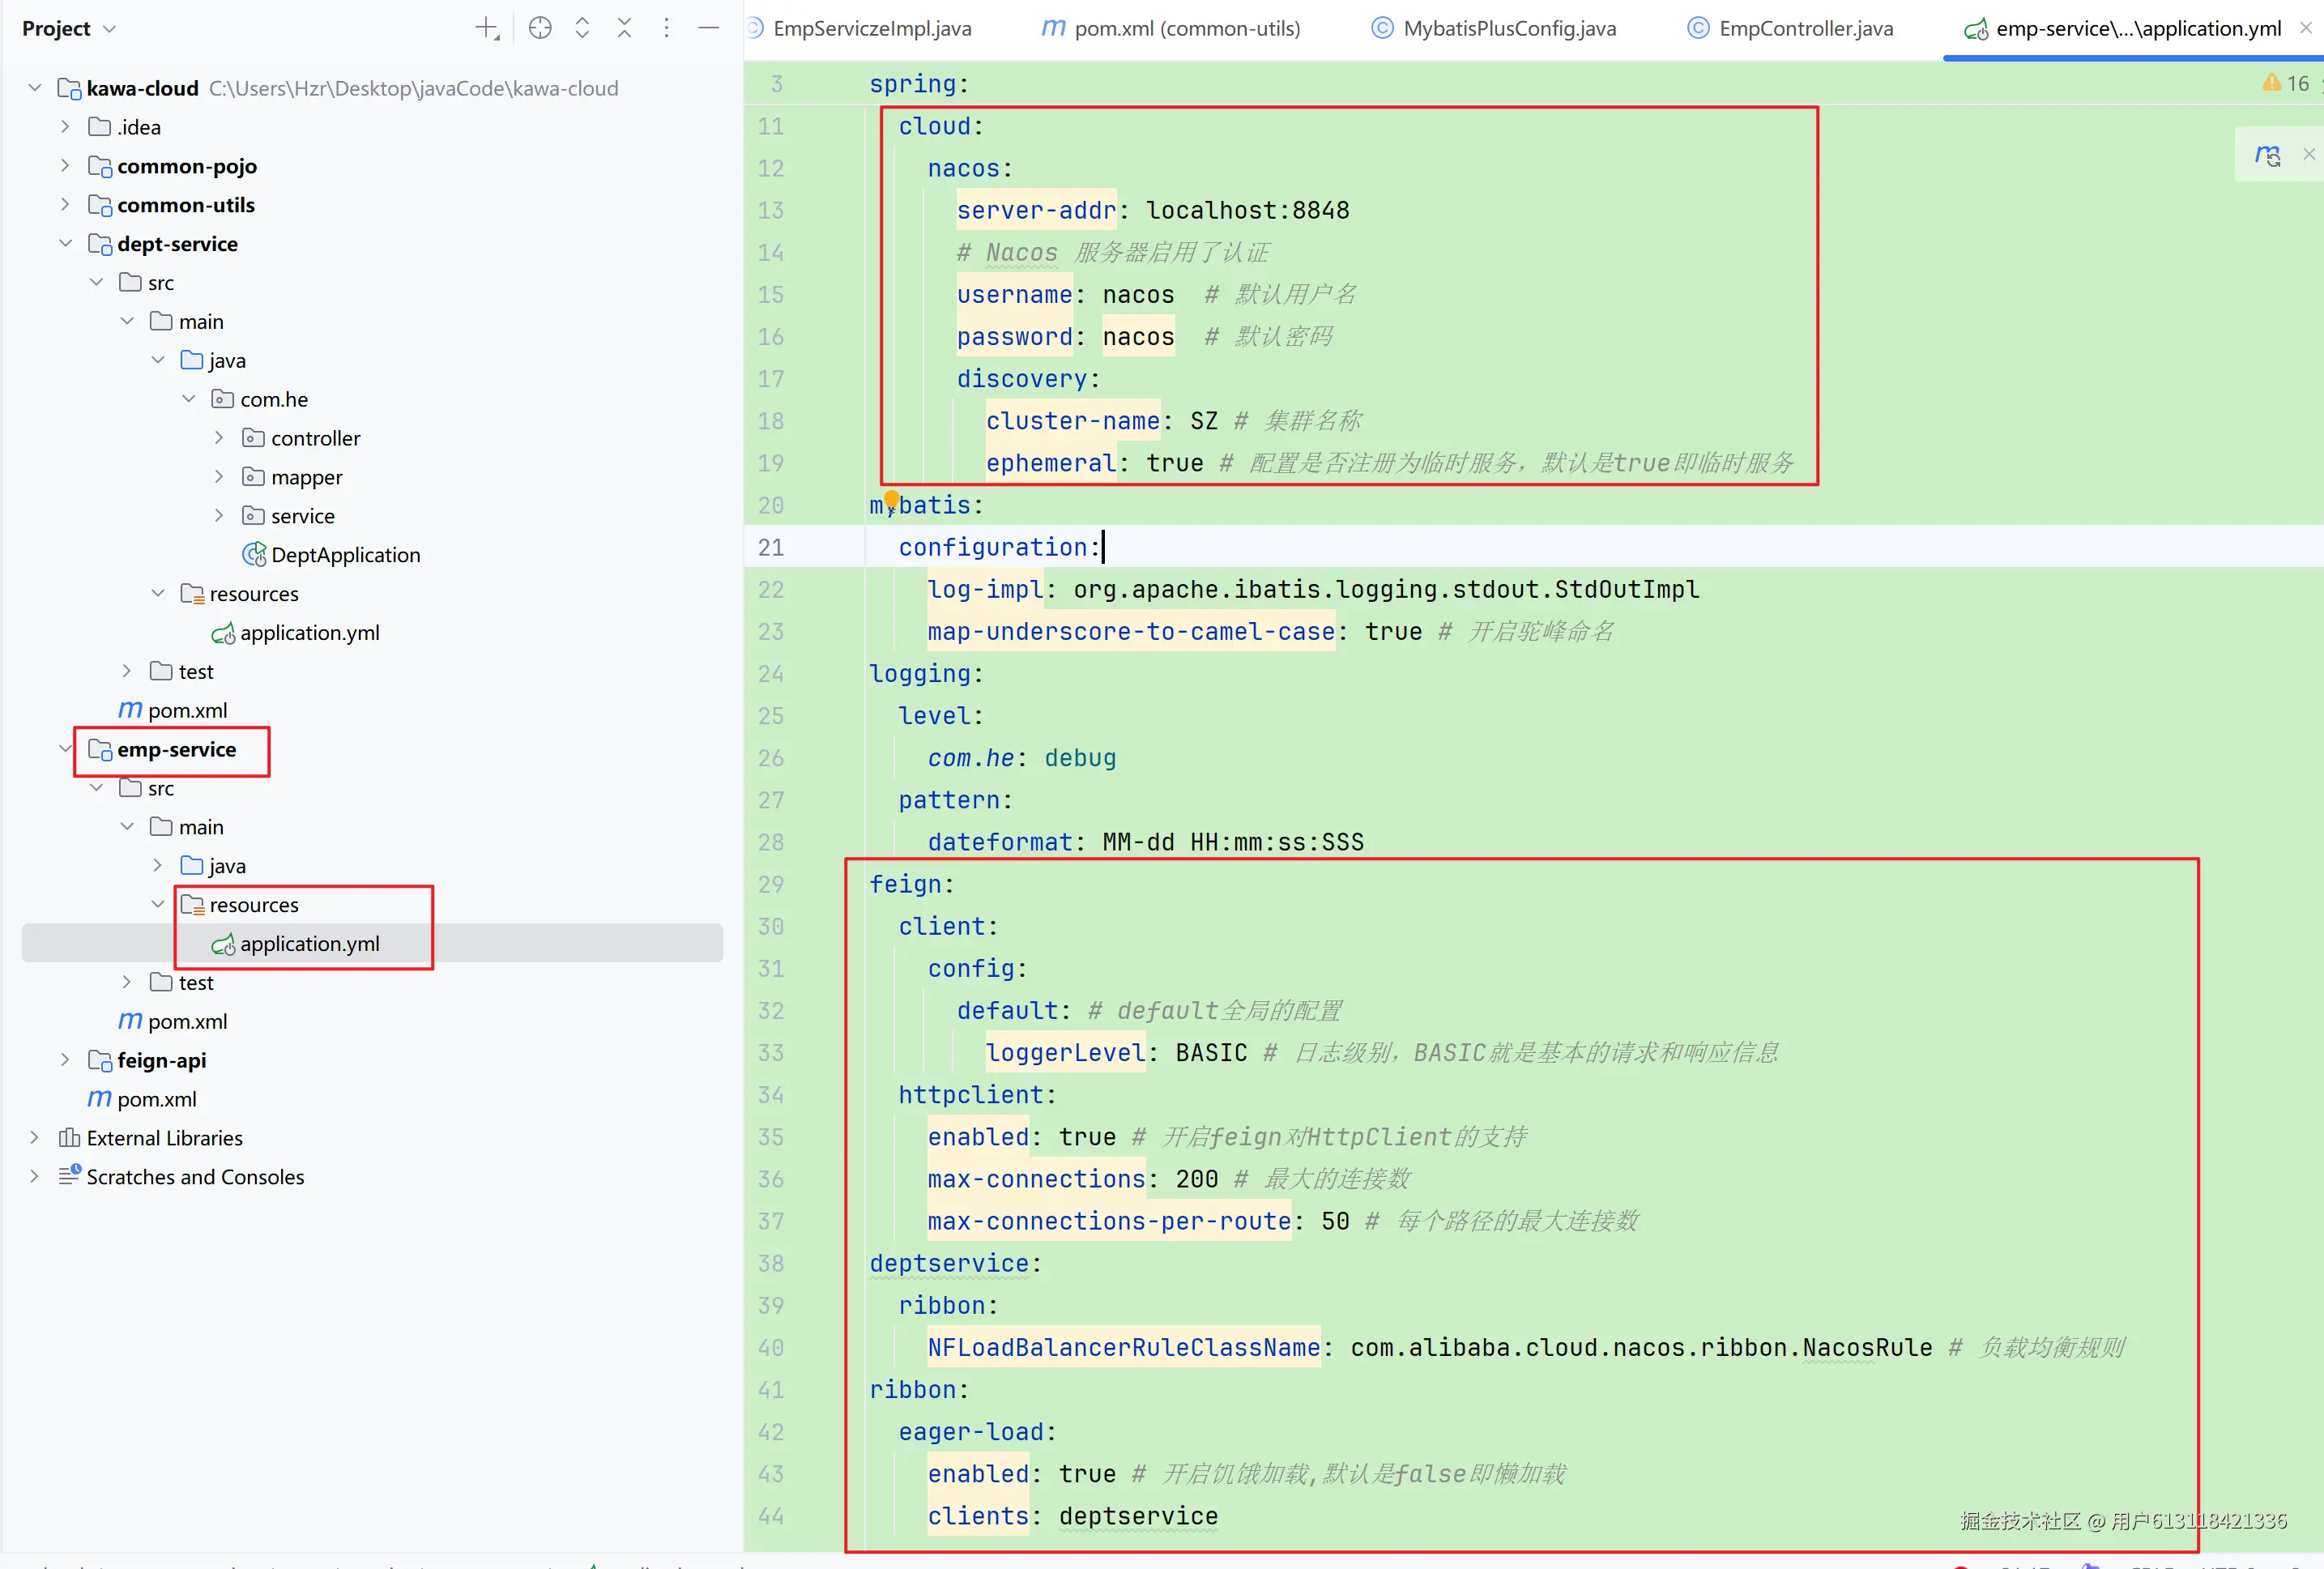The width and height of the screenshot is (2324, 1569).
Task: Select DeptApplication class in the tree
Action: (345, 555)
